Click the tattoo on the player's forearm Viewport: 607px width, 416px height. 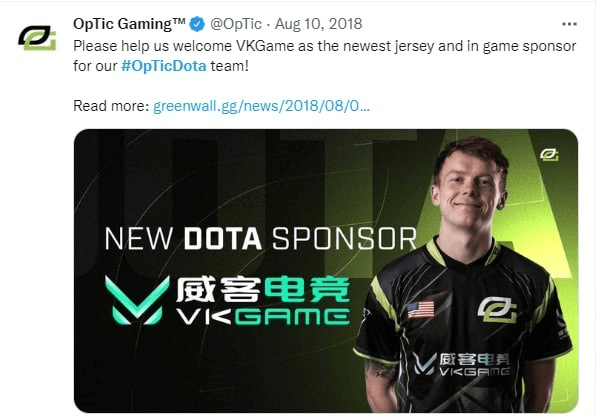380,370
